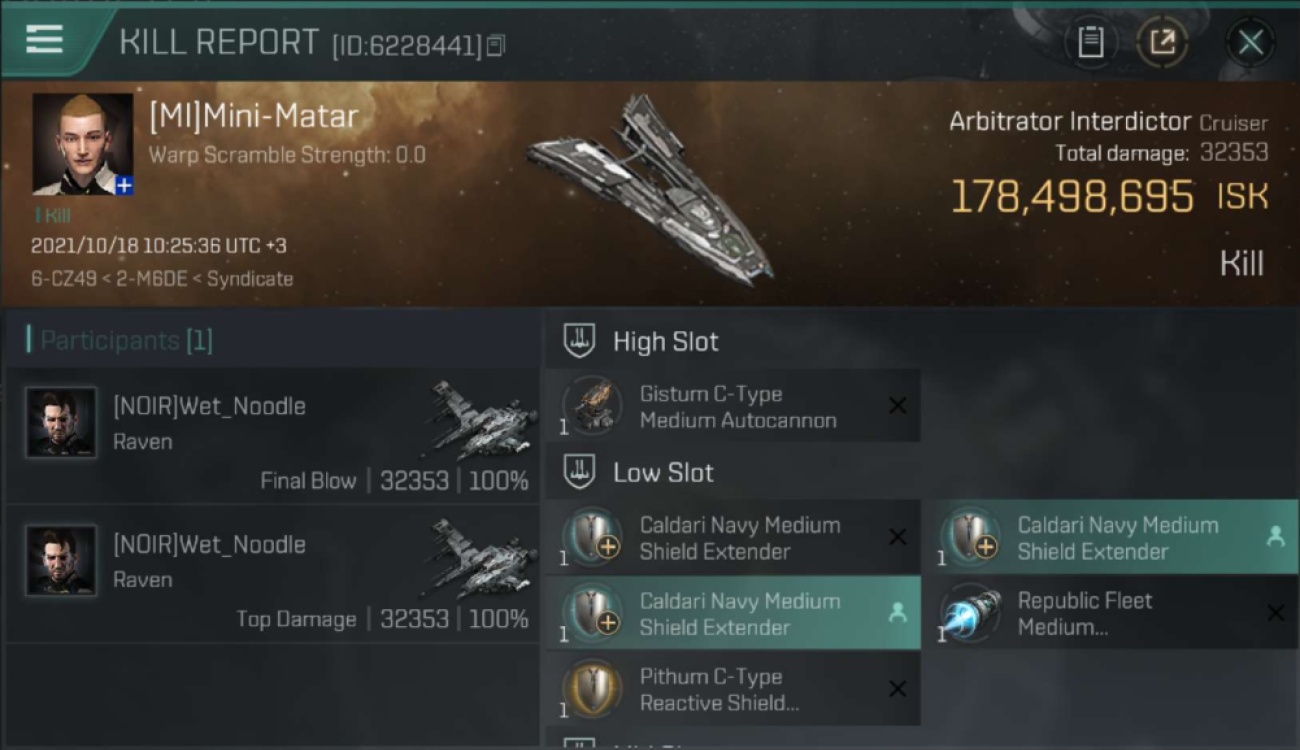Select Mini-Matar pilot portrait

(x=82, y=144)
